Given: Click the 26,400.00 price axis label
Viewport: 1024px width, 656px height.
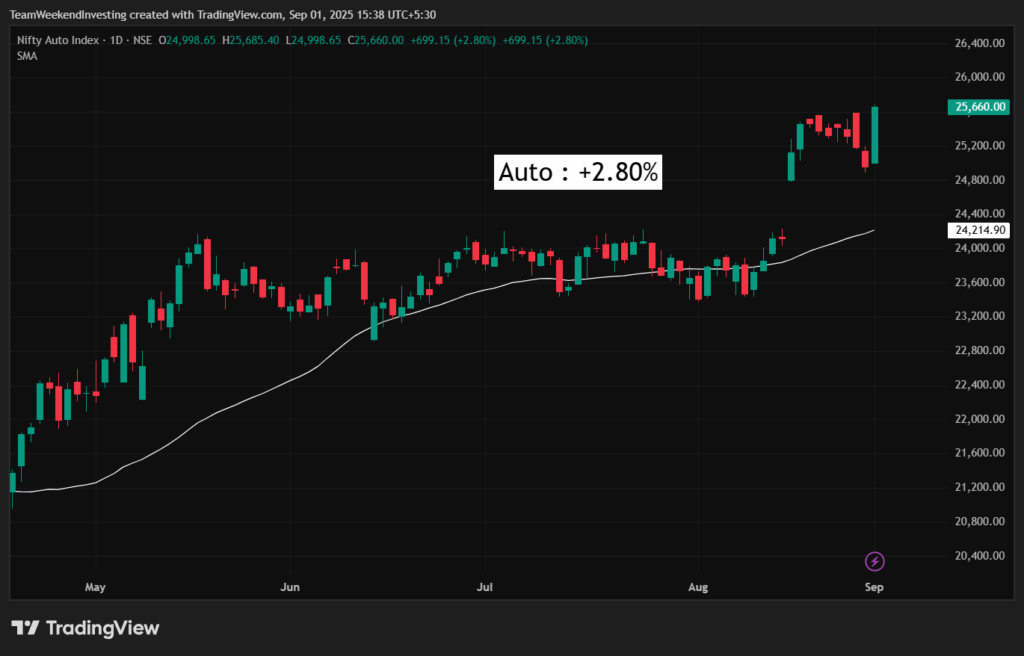Looking at the screenshot, I should tap(980, 44).
